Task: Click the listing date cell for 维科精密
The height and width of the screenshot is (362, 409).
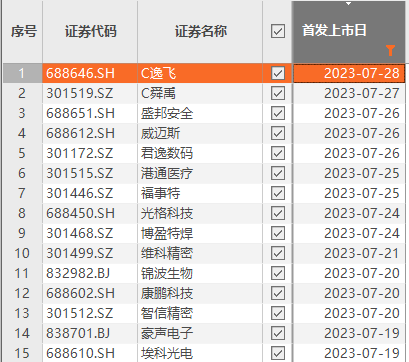Action: (x=349, y=253)
